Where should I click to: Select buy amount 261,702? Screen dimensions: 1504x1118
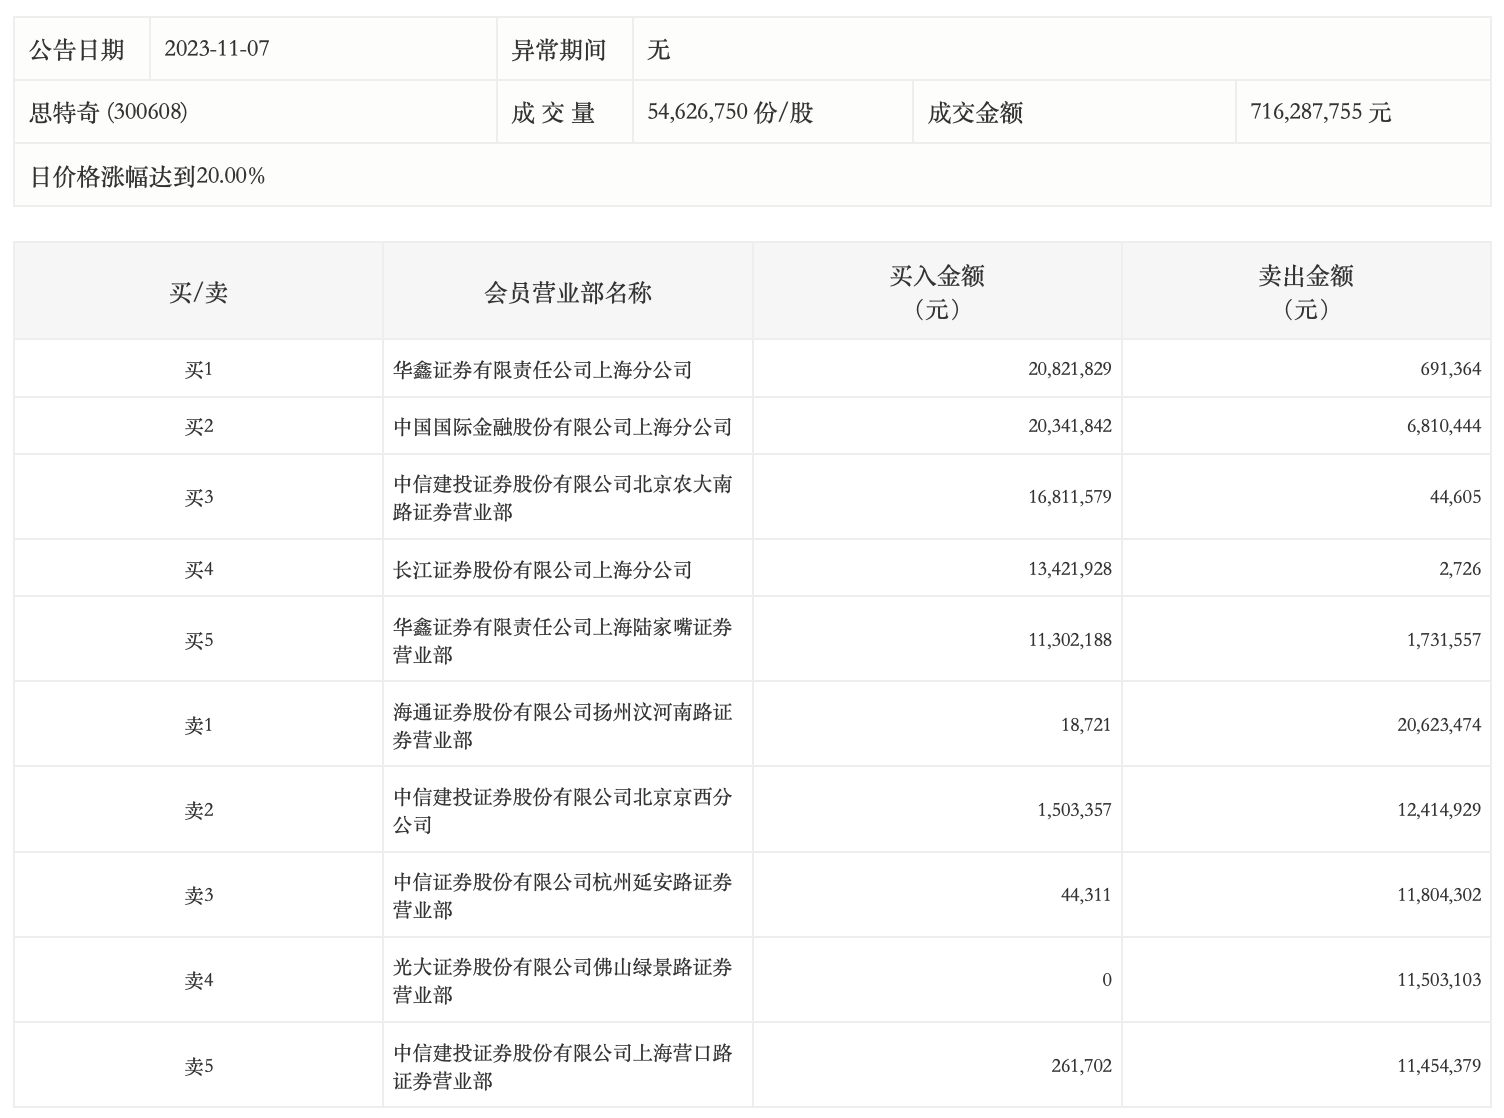click(x=1081, y=1066)
